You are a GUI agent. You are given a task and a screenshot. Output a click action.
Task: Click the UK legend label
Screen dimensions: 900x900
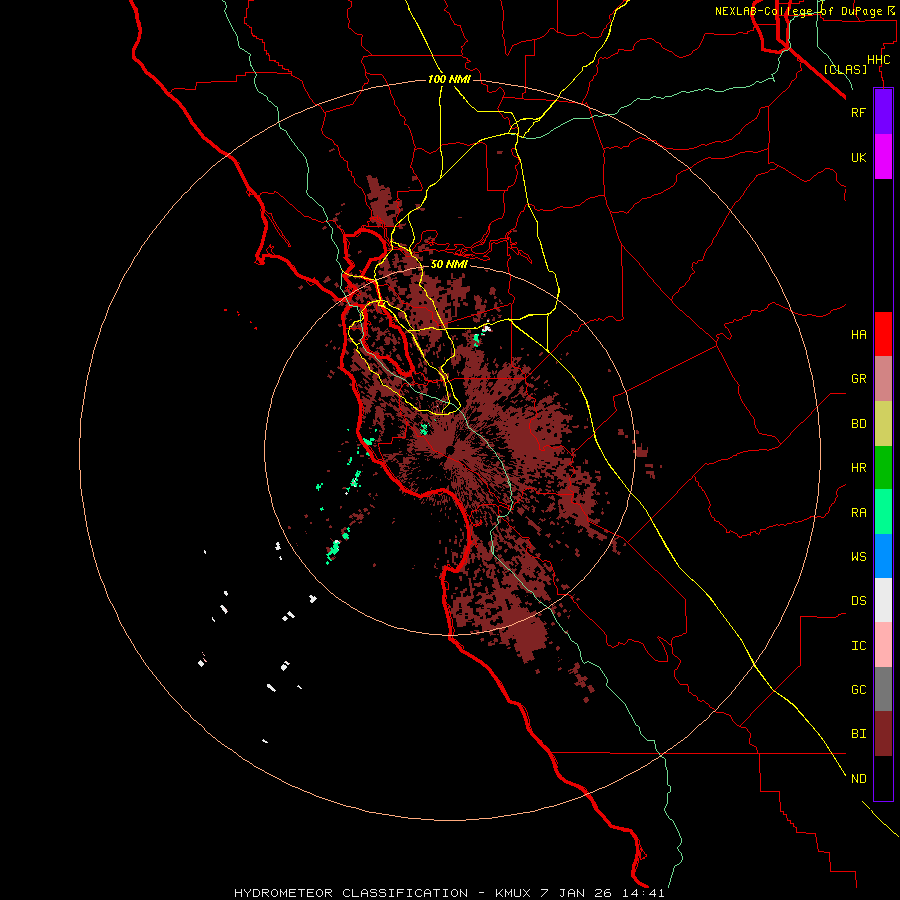858,158
